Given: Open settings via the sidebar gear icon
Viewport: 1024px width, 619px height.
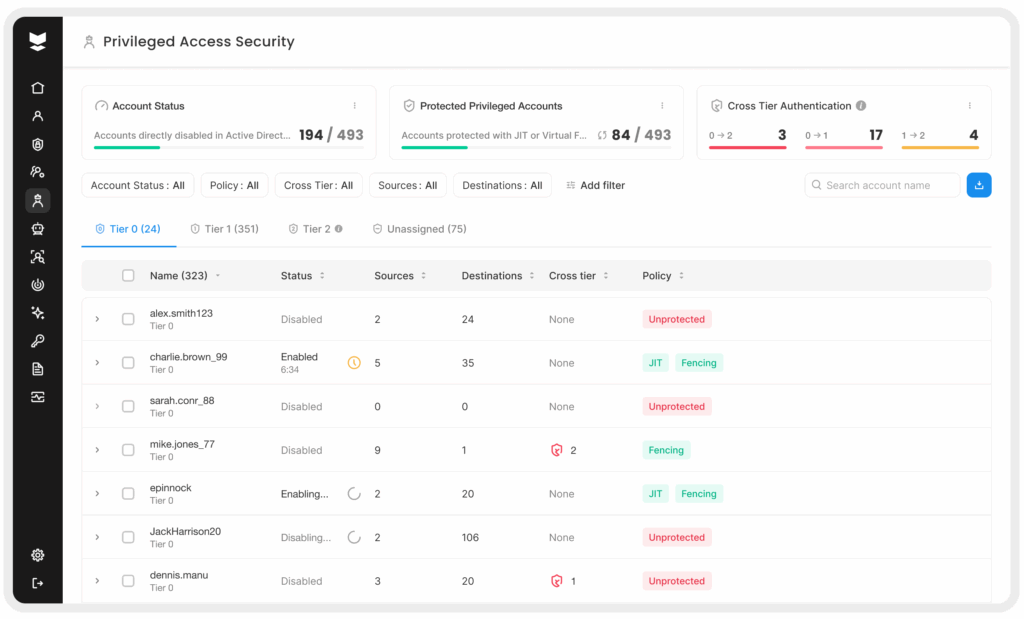Looking at the screenshot, I should pos(38,555).
